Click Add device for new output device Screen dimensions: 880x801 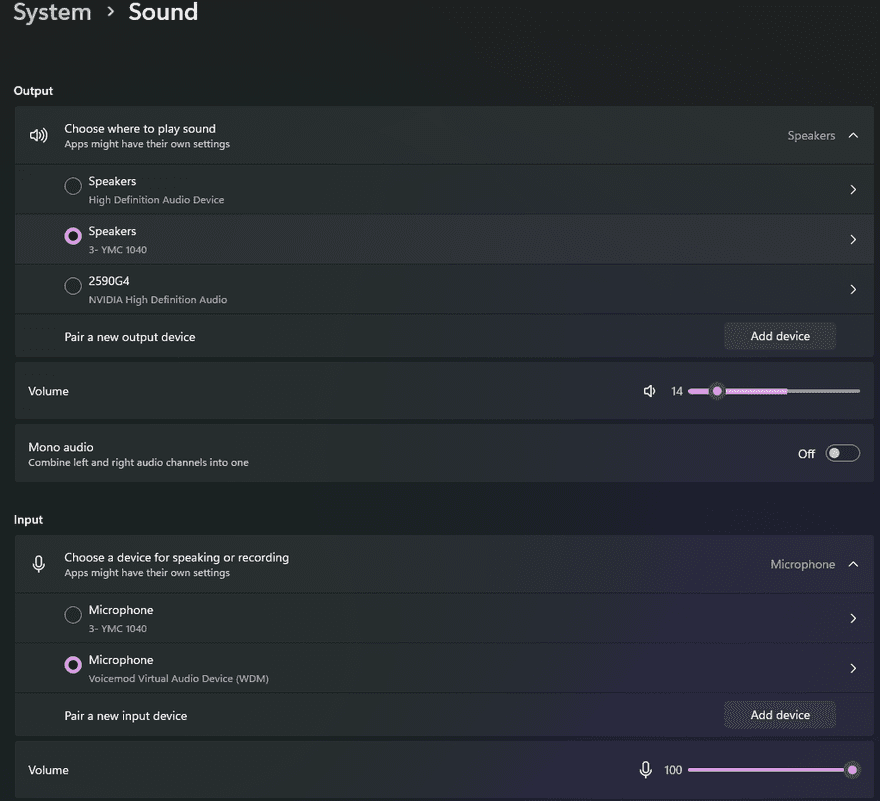coord(780,336)
